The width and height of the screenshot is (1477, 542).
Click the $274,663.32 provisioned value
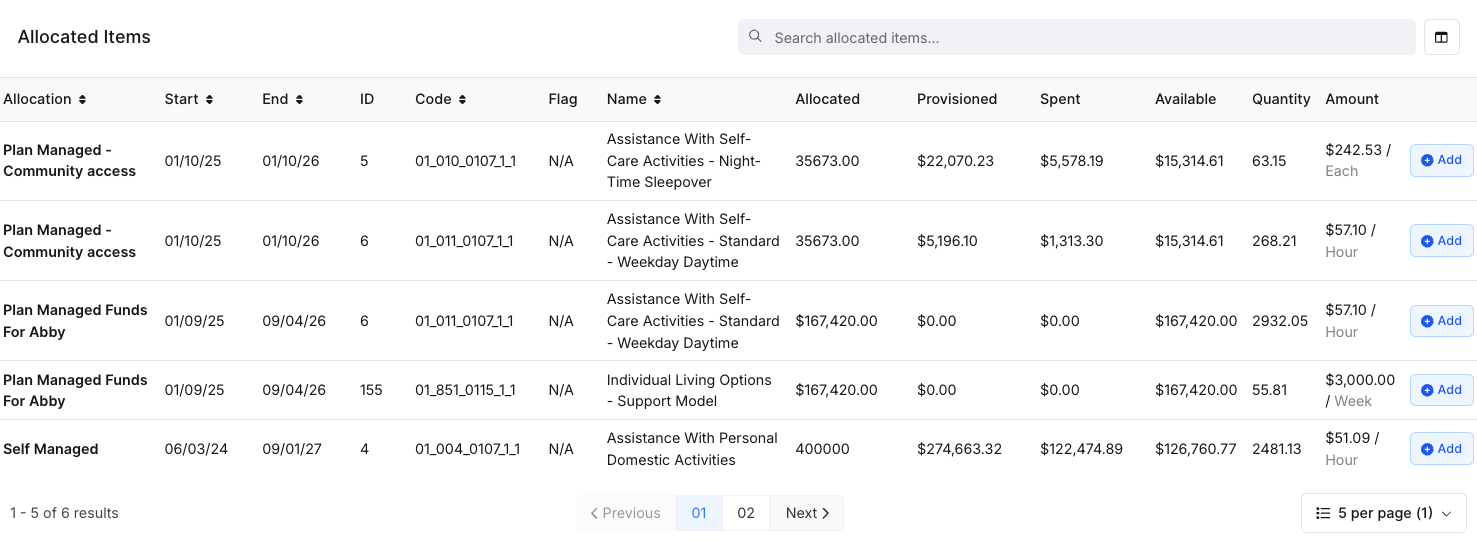(959, 449)
